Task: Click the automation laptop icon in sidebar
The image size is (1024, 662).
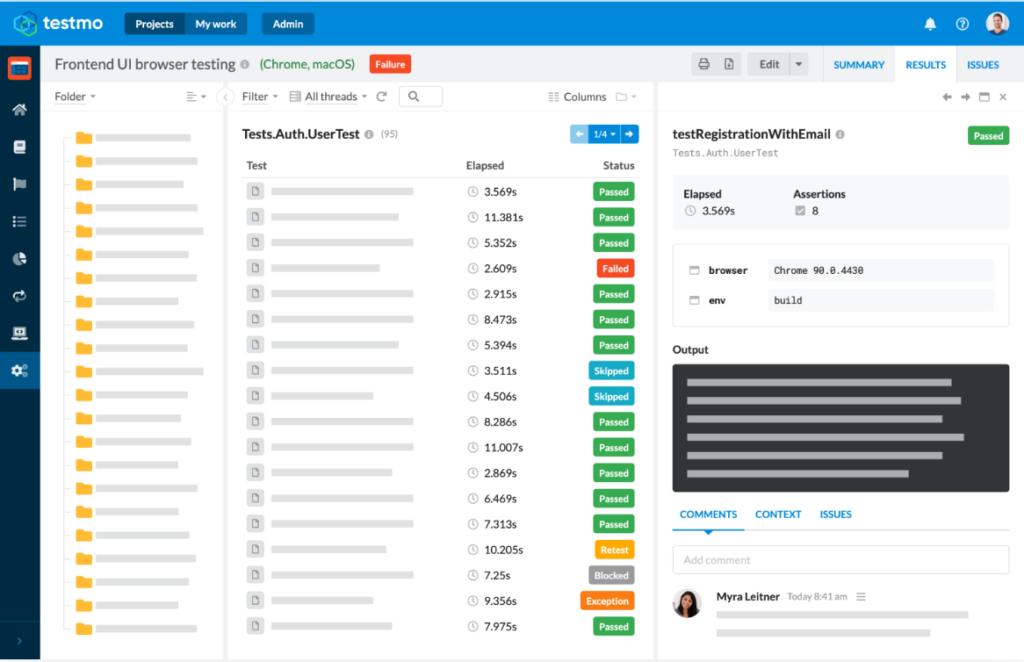Action: [20, 330]
